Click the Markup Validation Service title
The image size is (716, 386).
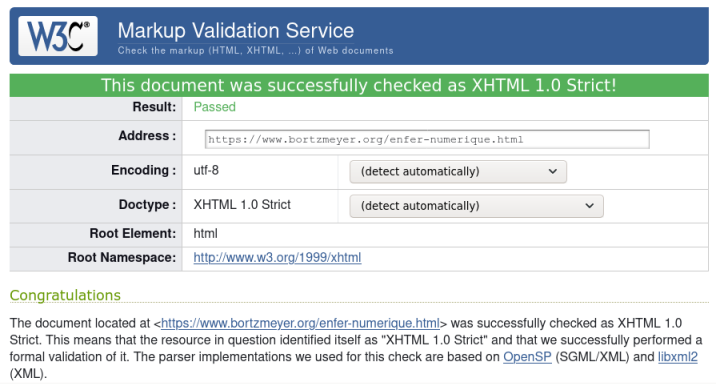click(x=236, y=31)
